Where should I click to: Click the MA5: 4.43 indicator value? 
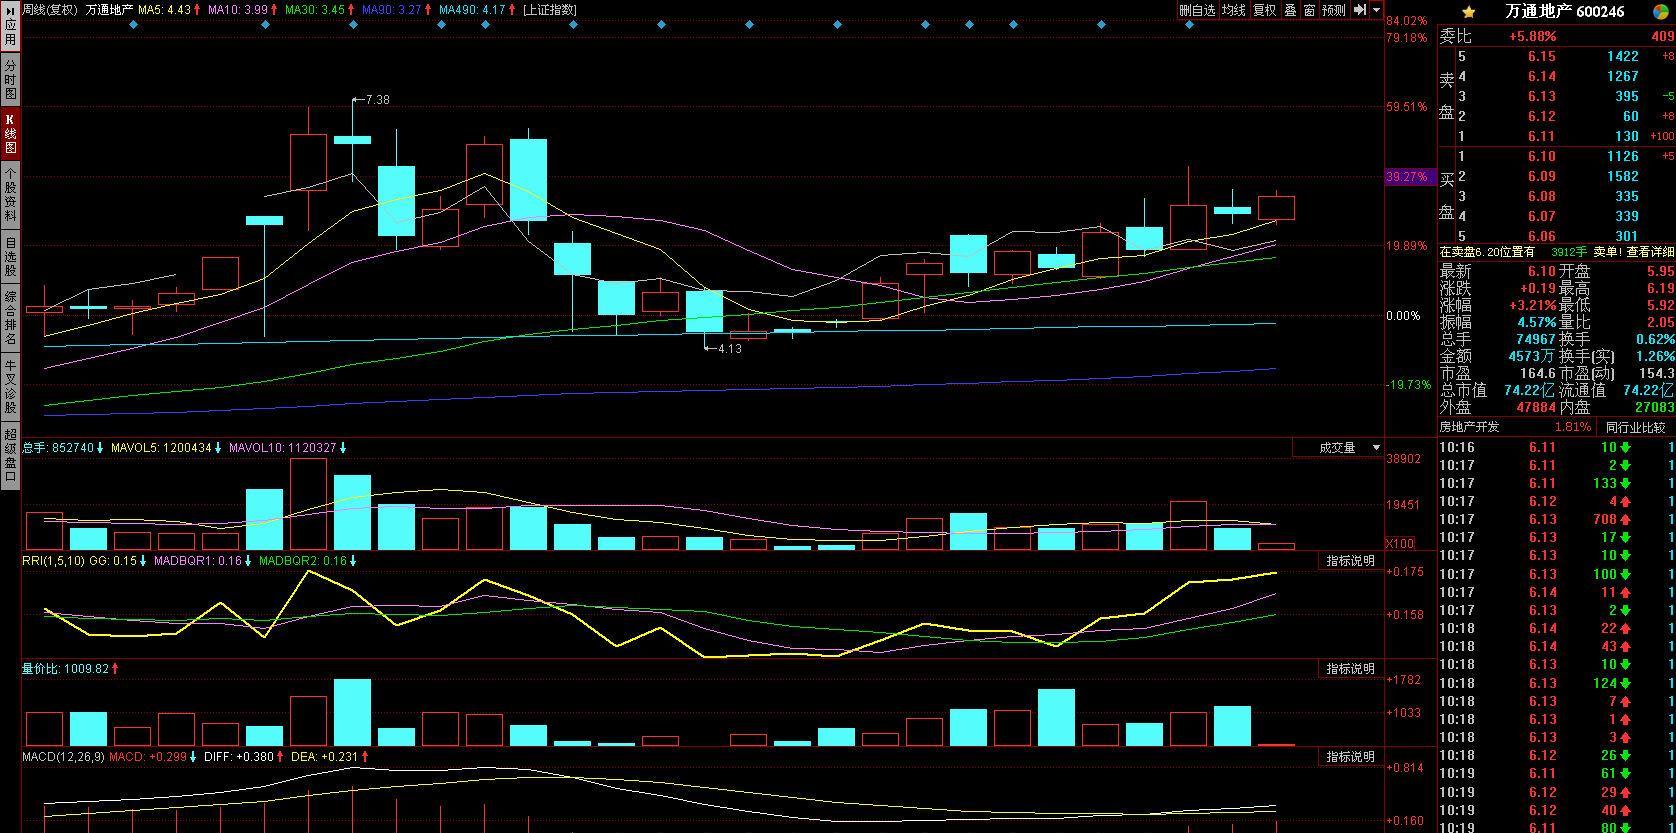coord(164,10)
